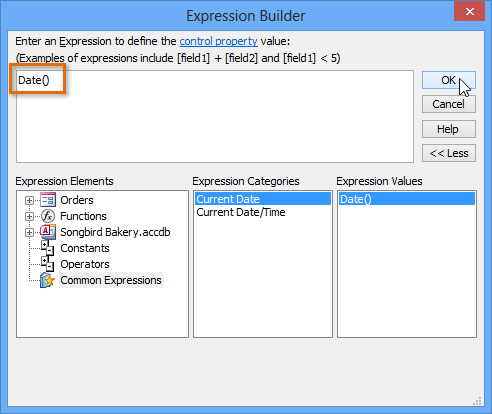The image size is (492, 414).
Task: Expand the Orders tree node
Action: pos(29,200)
